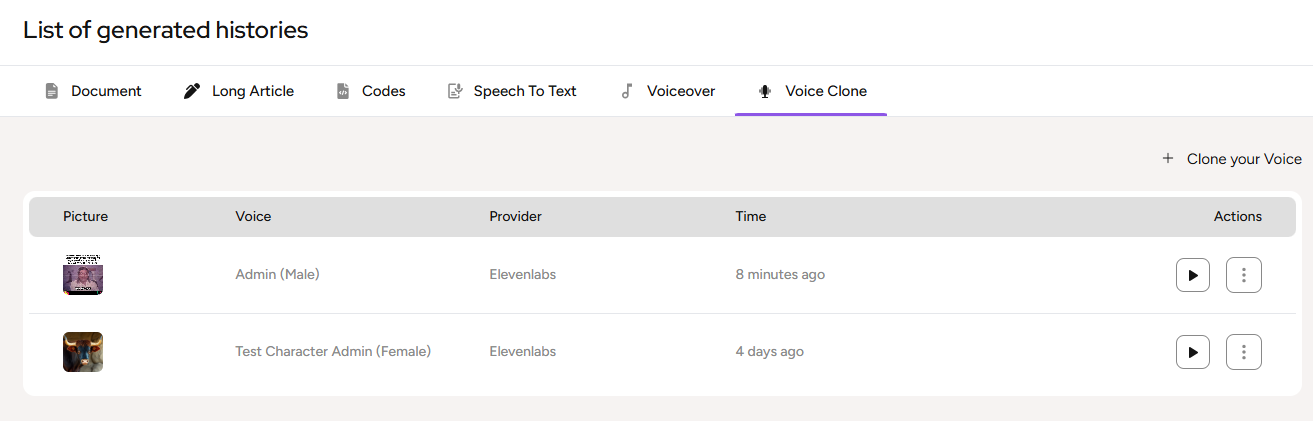
Task: Open the Long Article tab
Action: 252,91
